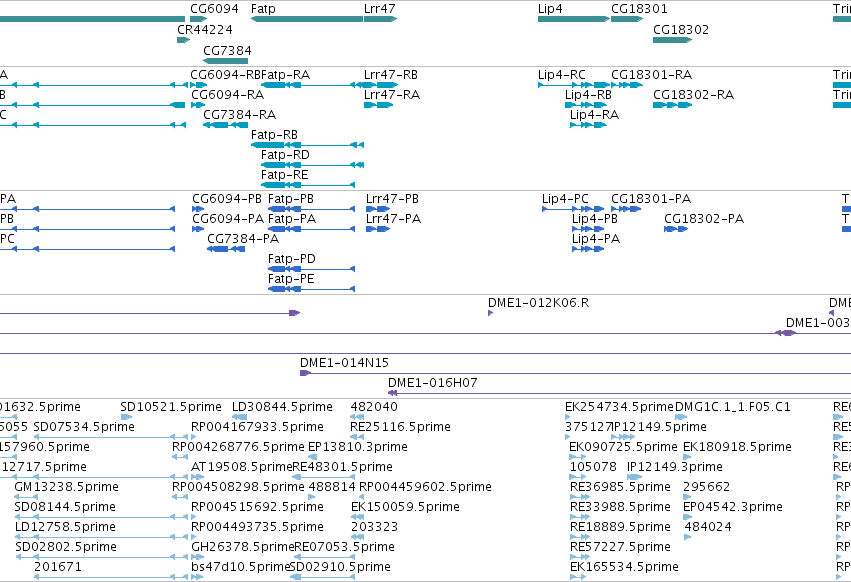Select transcript Lip4-RC
The height and width of the screenshot is (582, 851).
pyautogui.click(x=562, y=75)
